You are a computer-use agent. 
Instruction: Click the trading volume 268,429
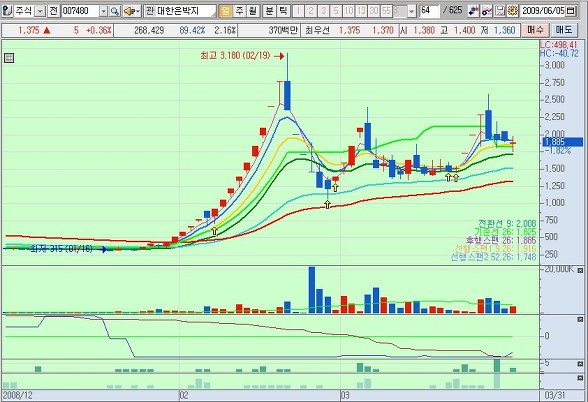click(x=149, y=30)
